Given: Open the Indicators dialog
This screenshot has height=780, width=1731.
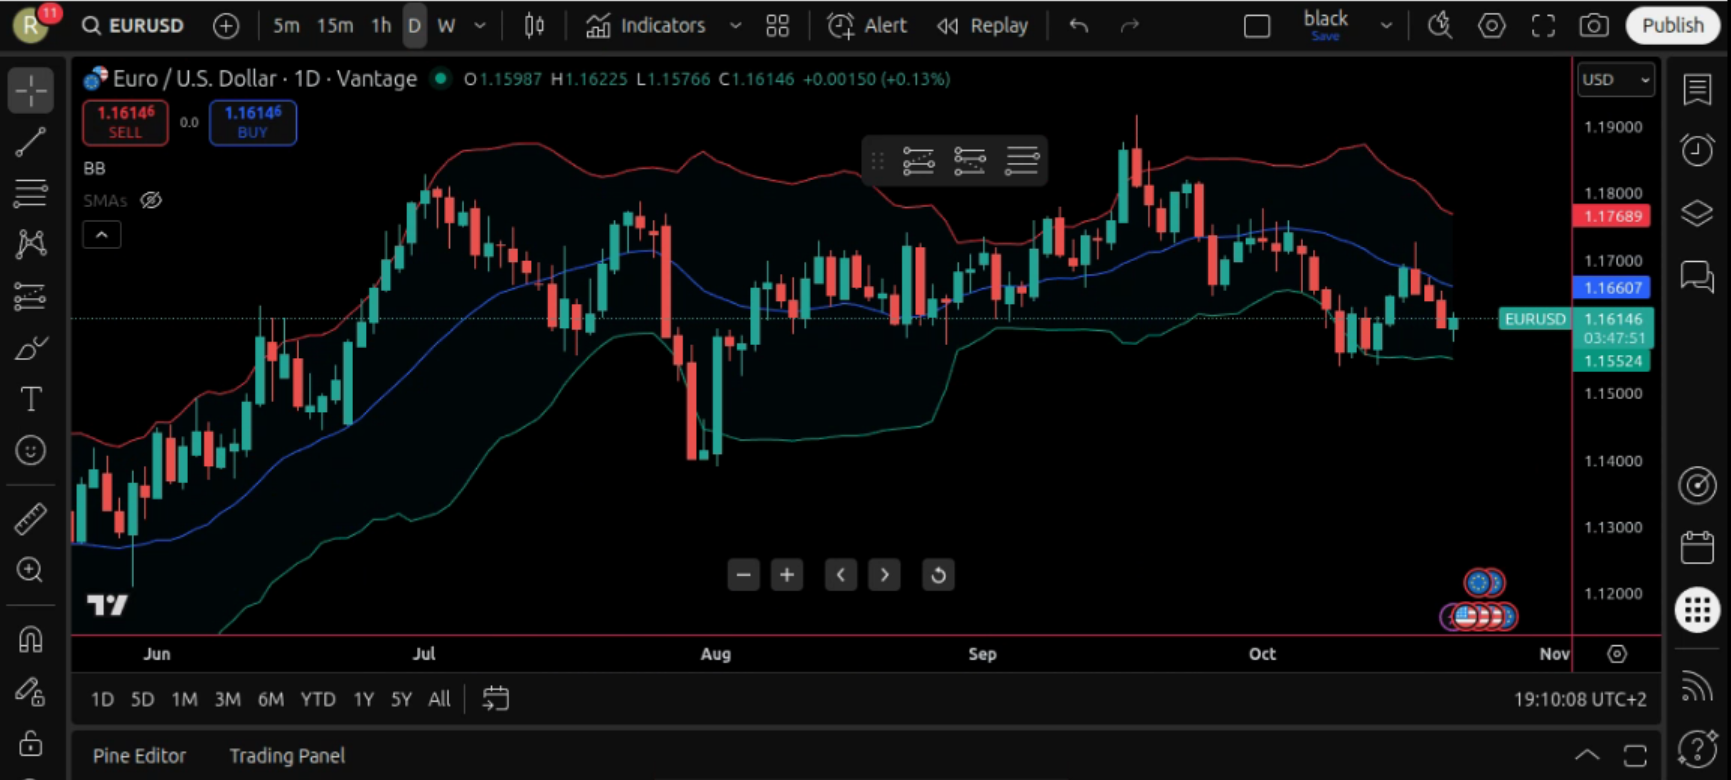Looking at the screenshot, I should pyautogui.click(x=646, y=26).
